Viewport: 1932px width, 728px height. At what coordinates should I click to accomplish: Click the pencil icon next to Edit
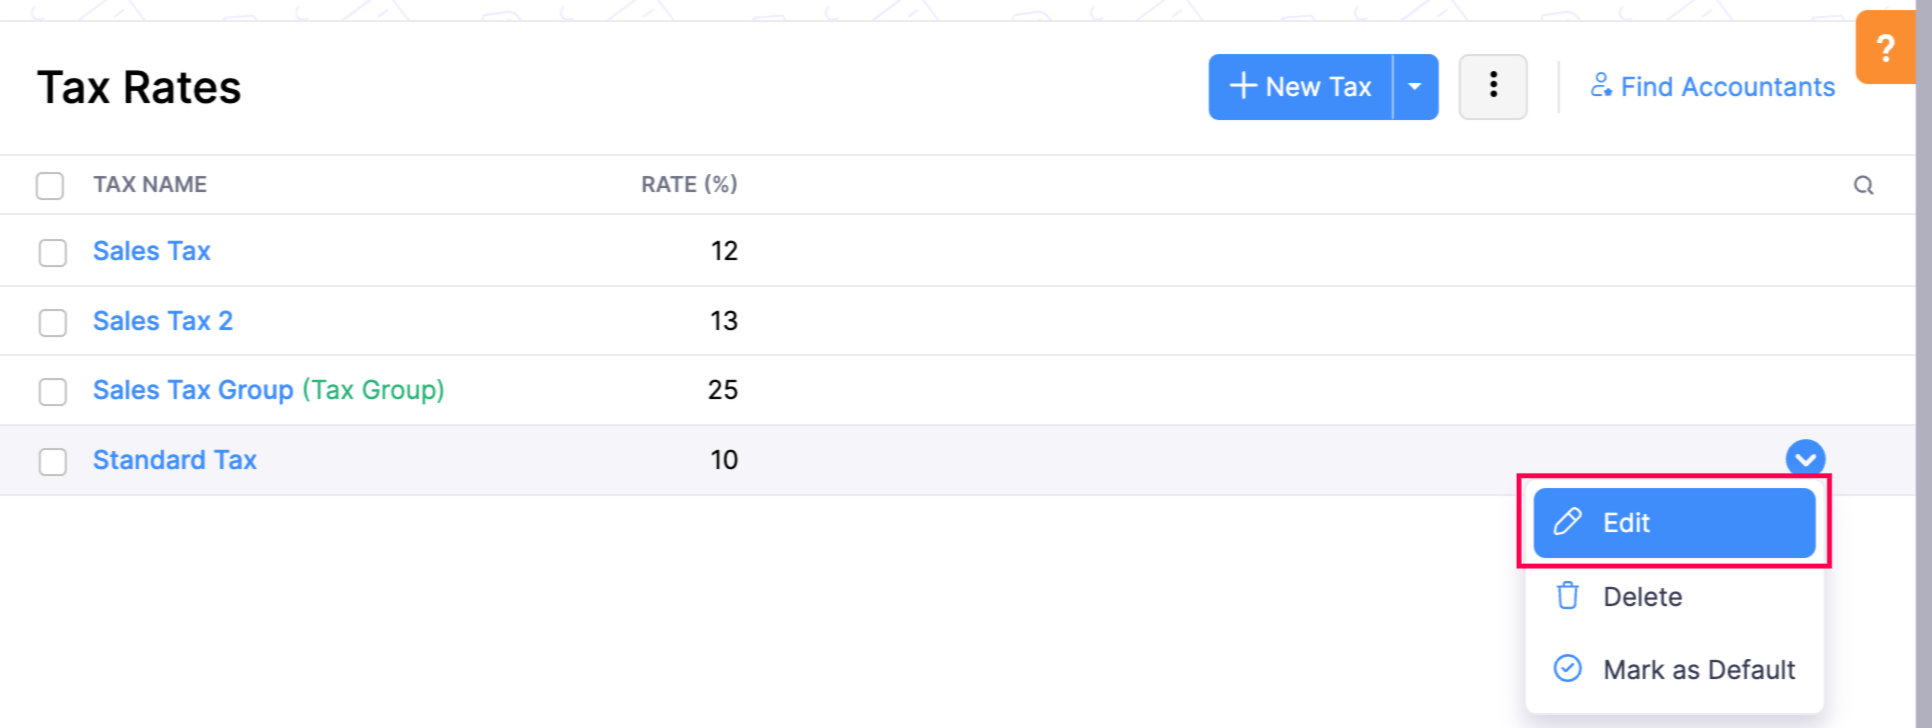(1568, 522)
